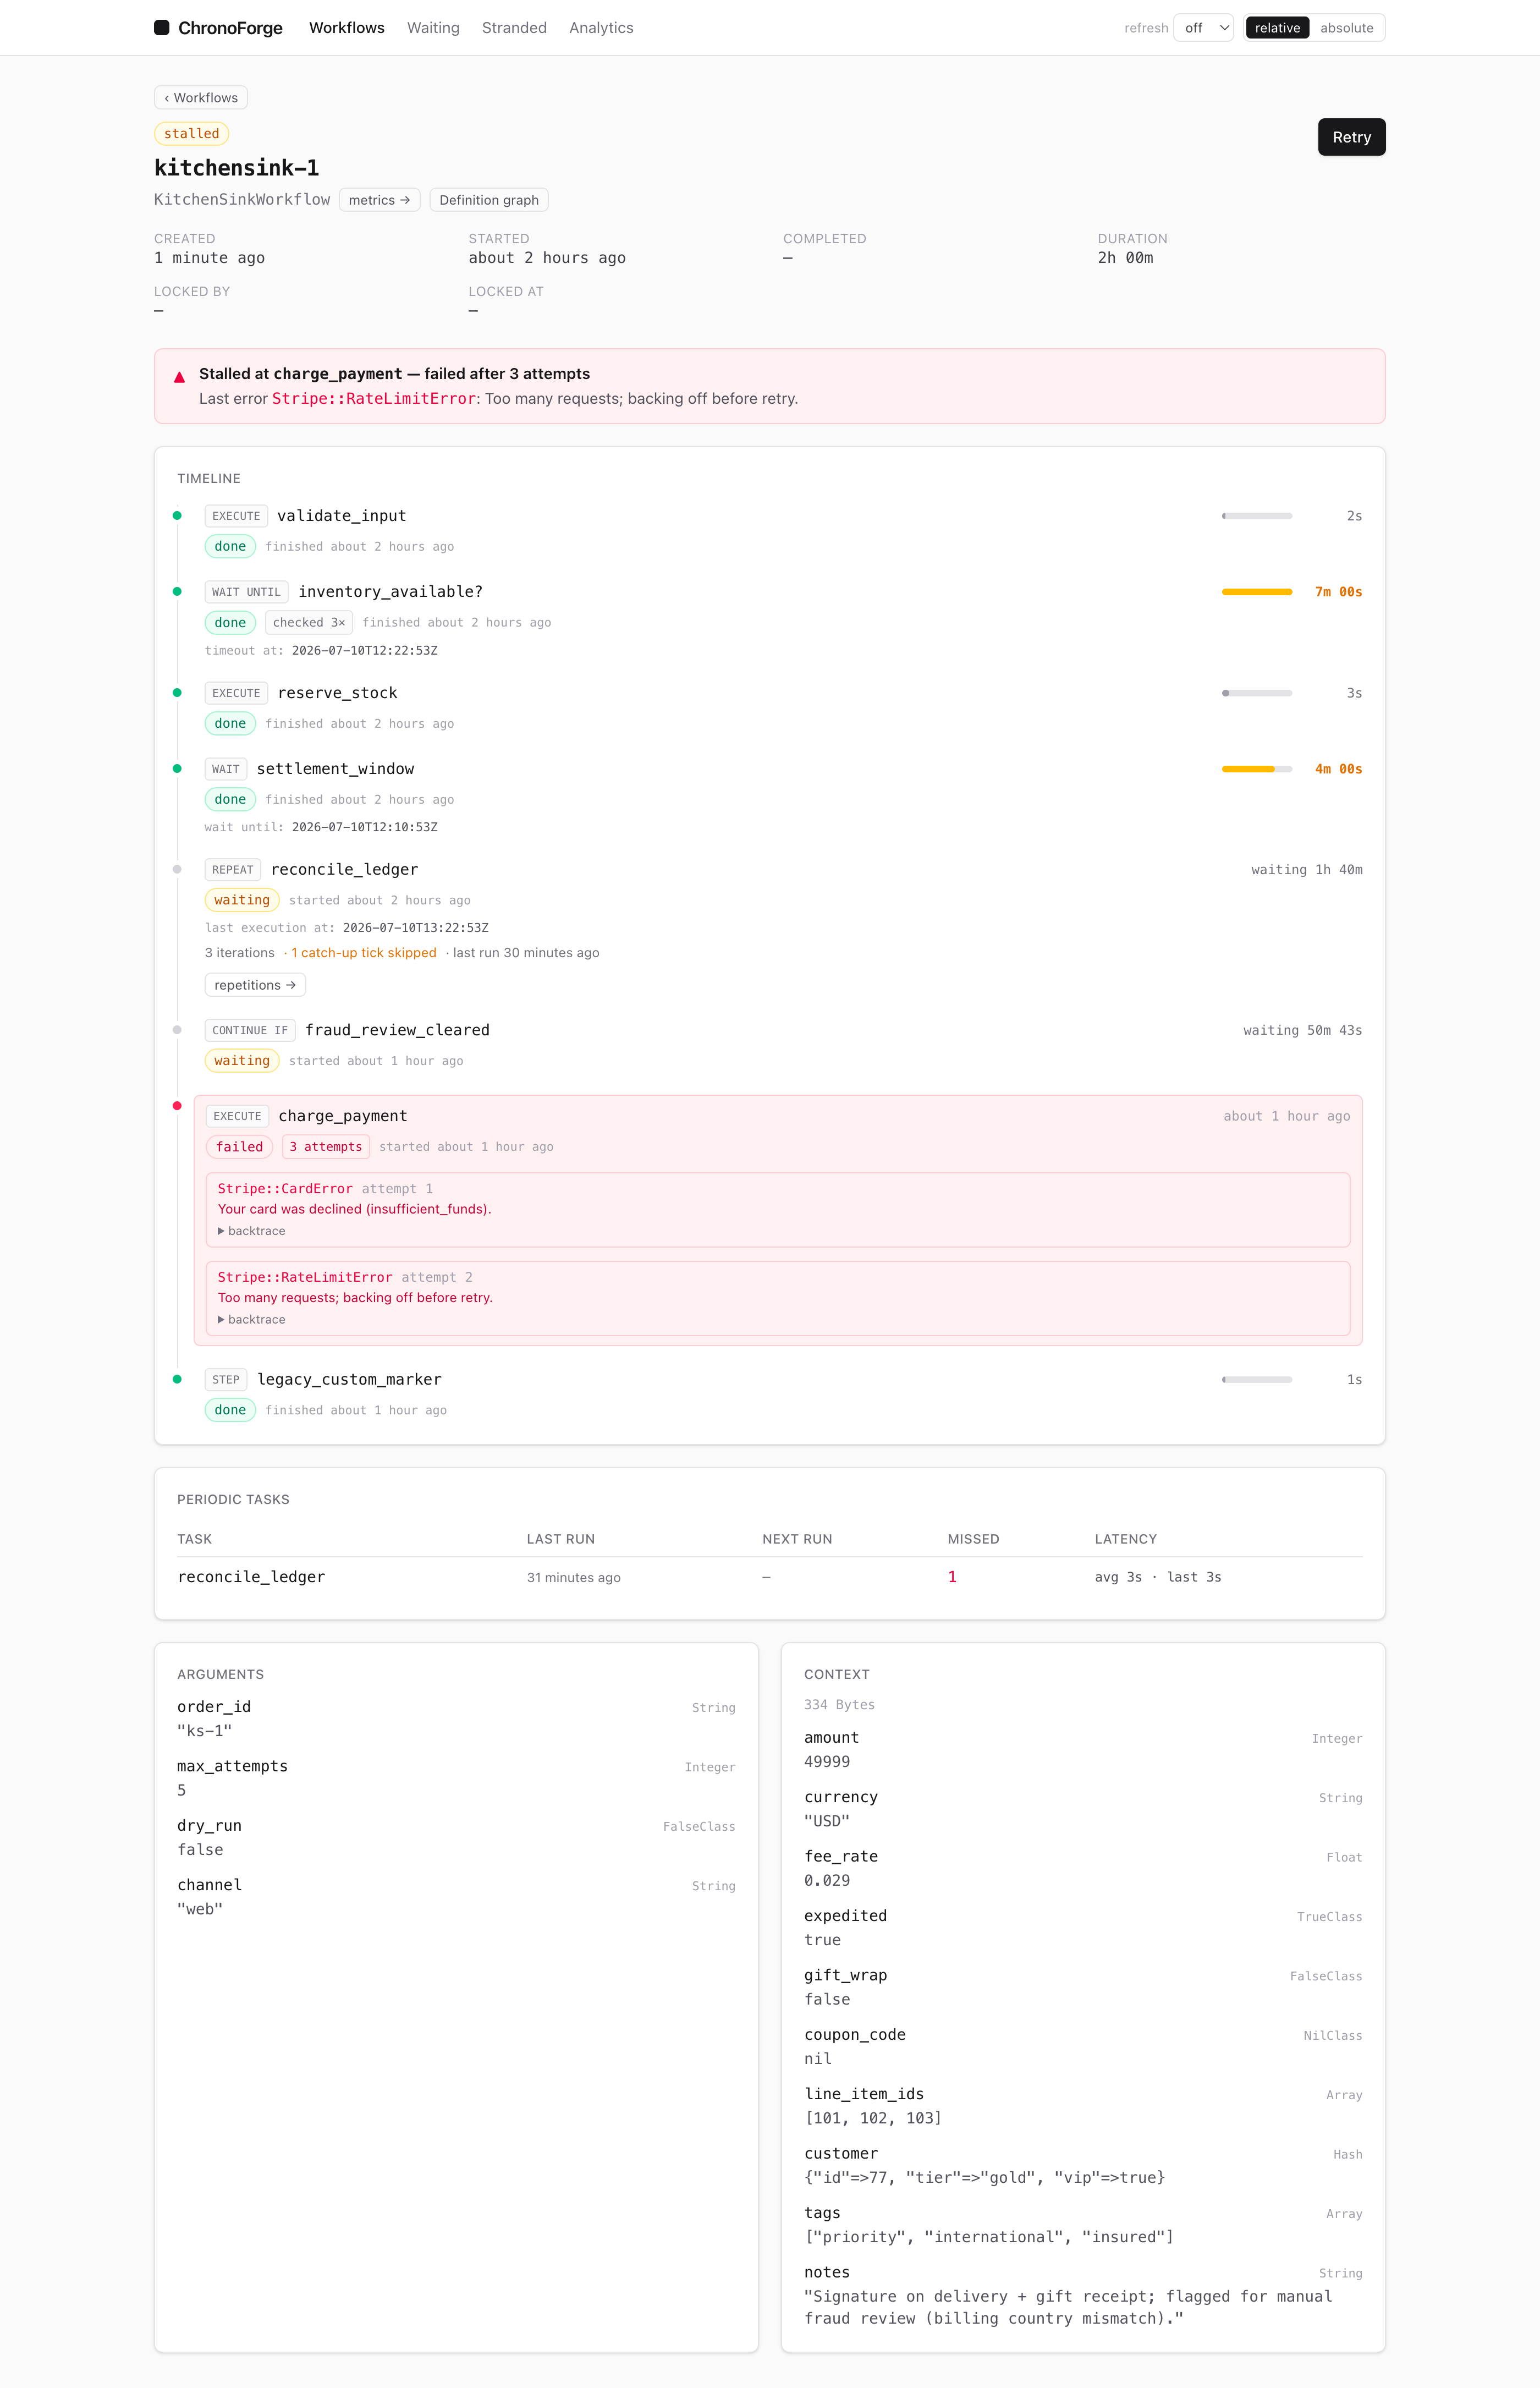This screenshot has width=1540, height=2388.
Task: Click the kitchensink-1 workflow title
Action: (x=237, y=168)
